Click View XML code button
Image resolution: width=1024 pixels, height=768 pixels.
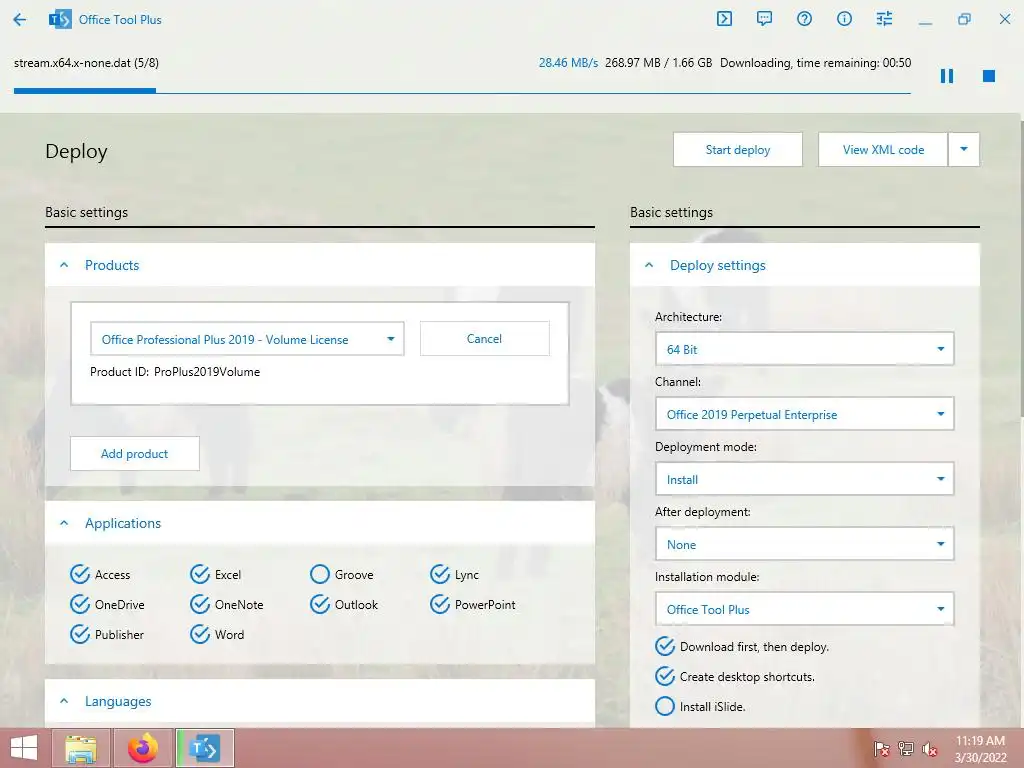click(883, 150)
